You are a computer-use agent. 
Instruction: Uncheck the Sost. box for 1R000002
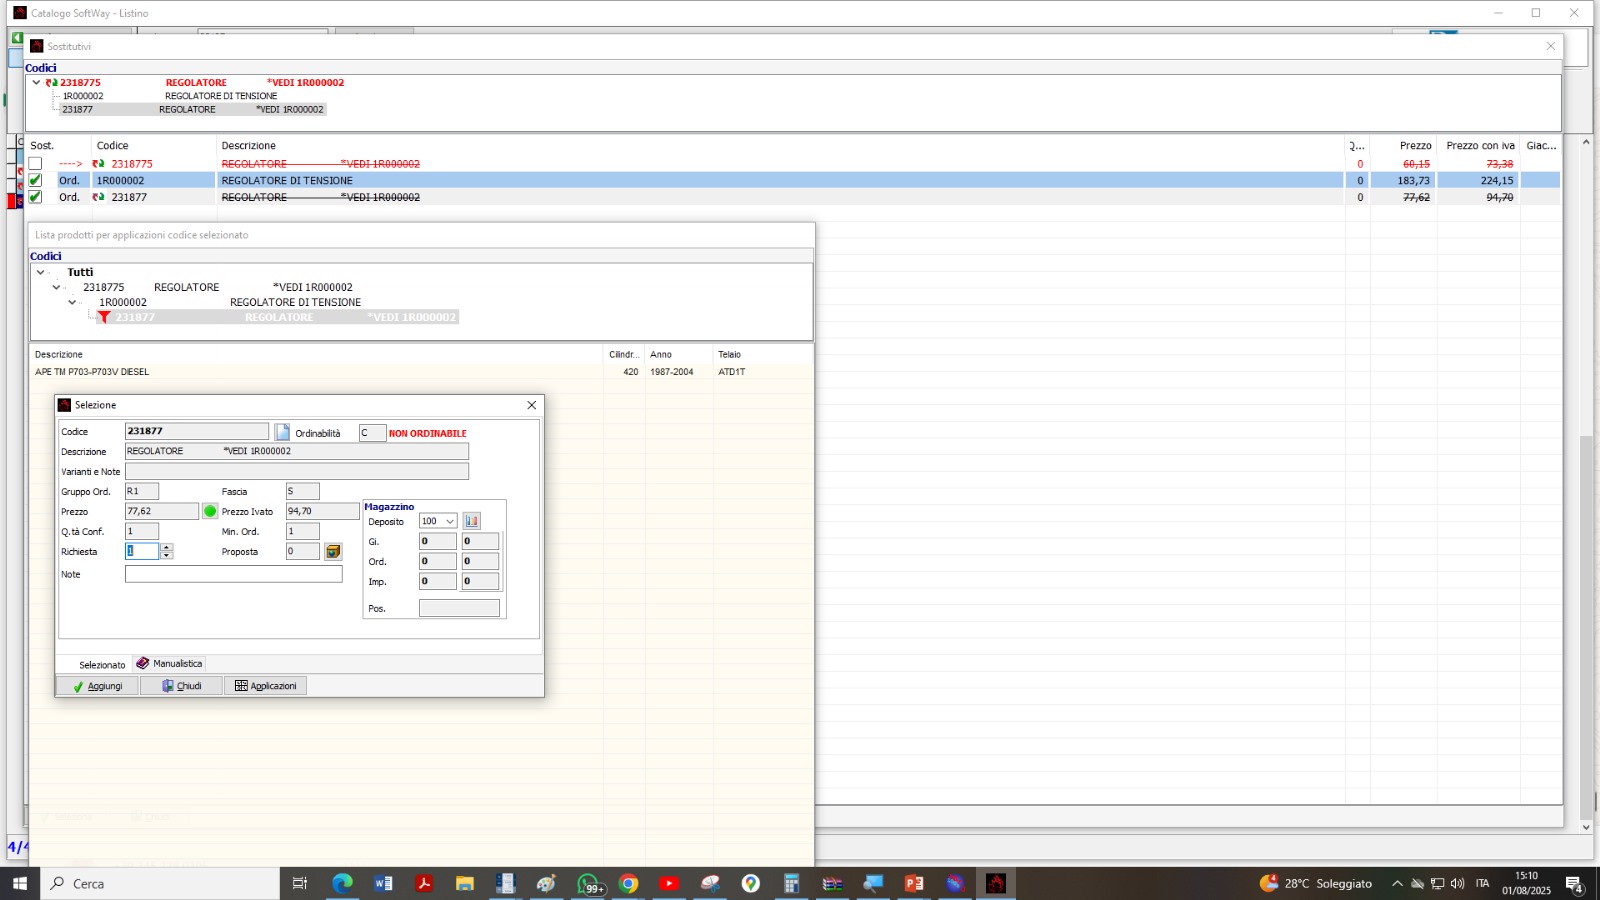click(36, 180)
